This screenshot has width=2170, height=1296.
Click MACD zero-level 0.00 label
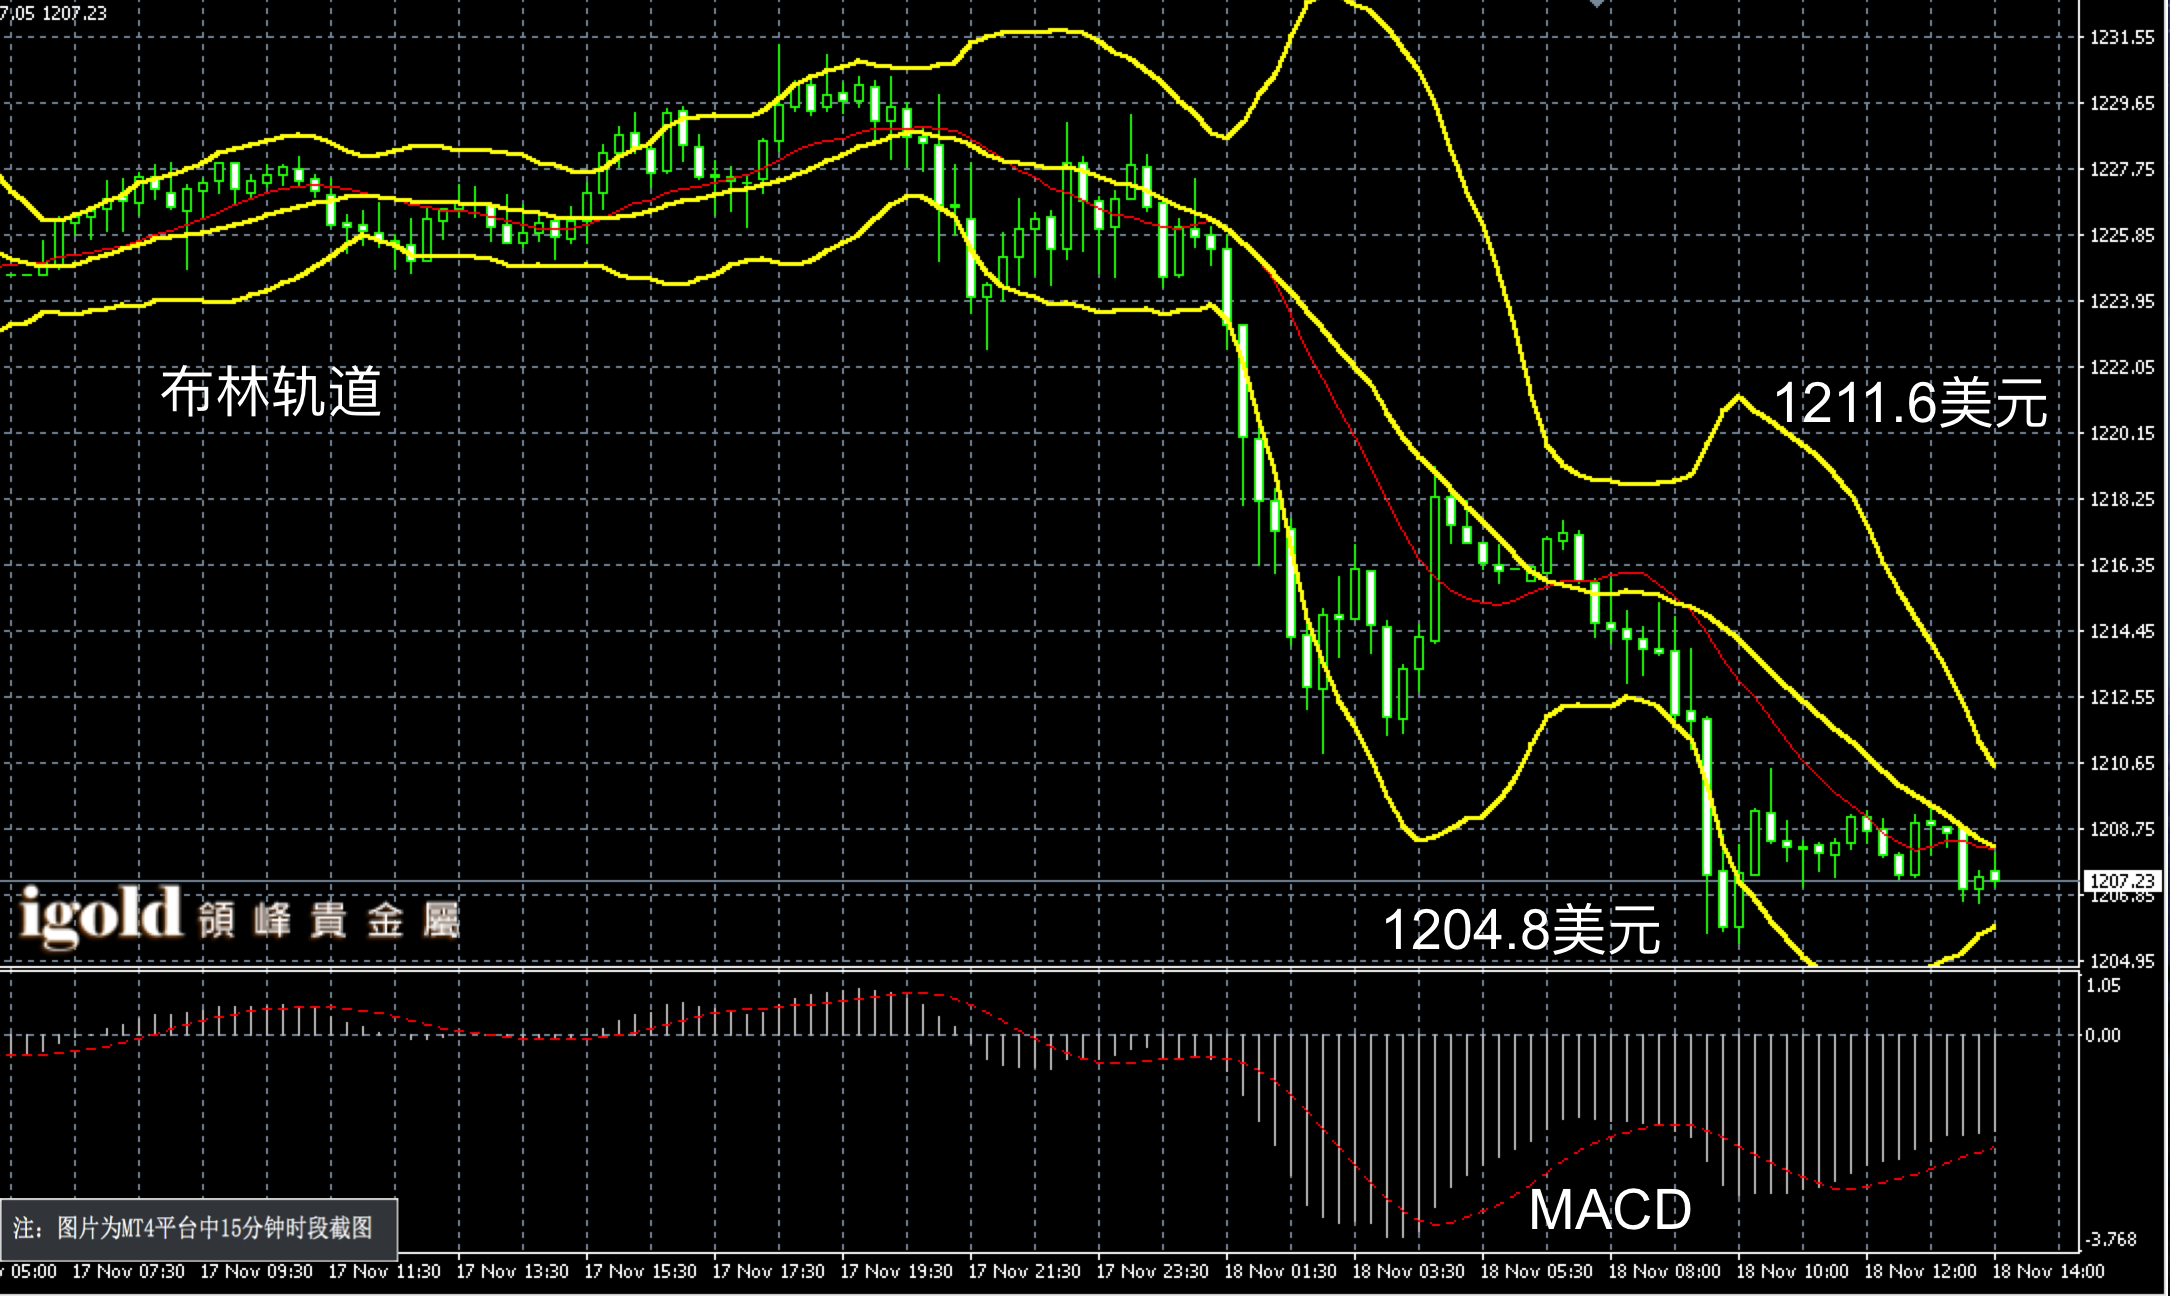click(2103, 1035)
